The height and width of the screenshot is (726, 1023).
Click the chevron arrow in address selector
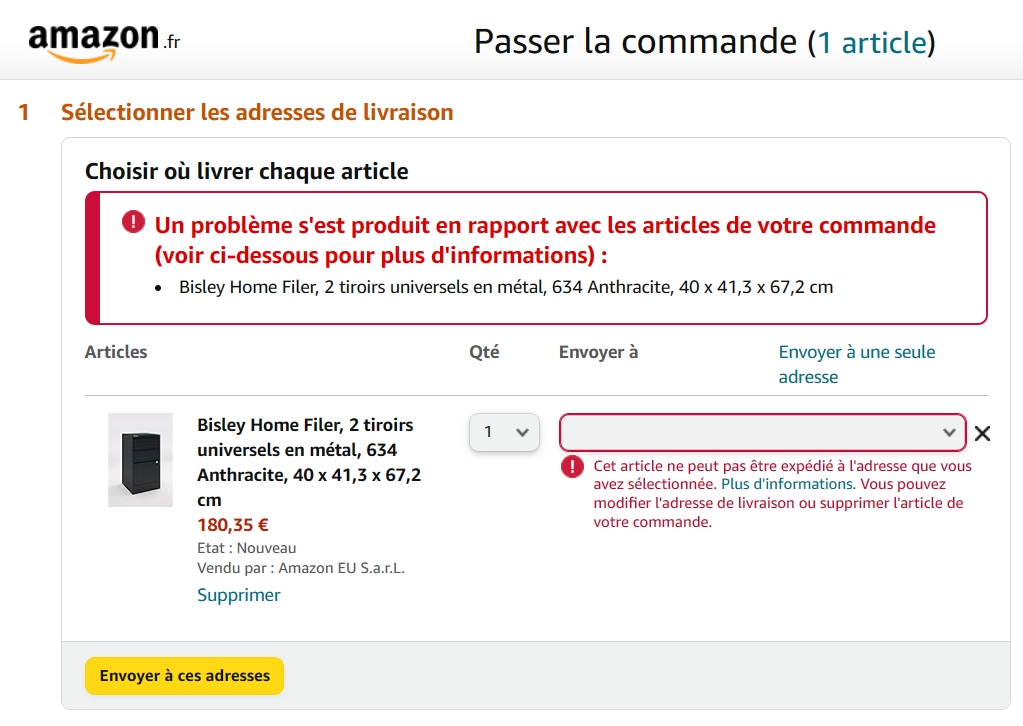pos(949,432)
